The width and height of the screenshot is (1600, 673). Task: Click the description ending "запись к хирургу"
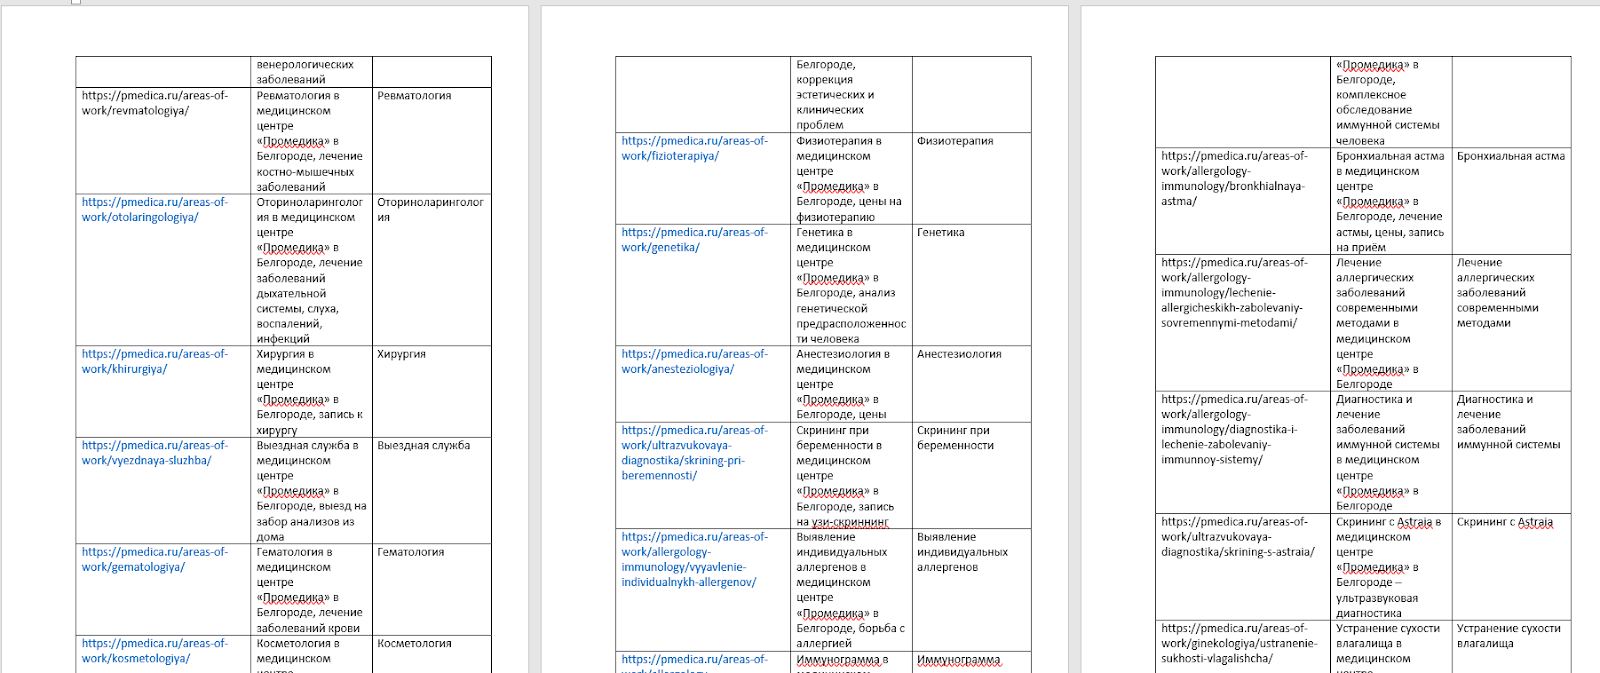tap(311, 392)
